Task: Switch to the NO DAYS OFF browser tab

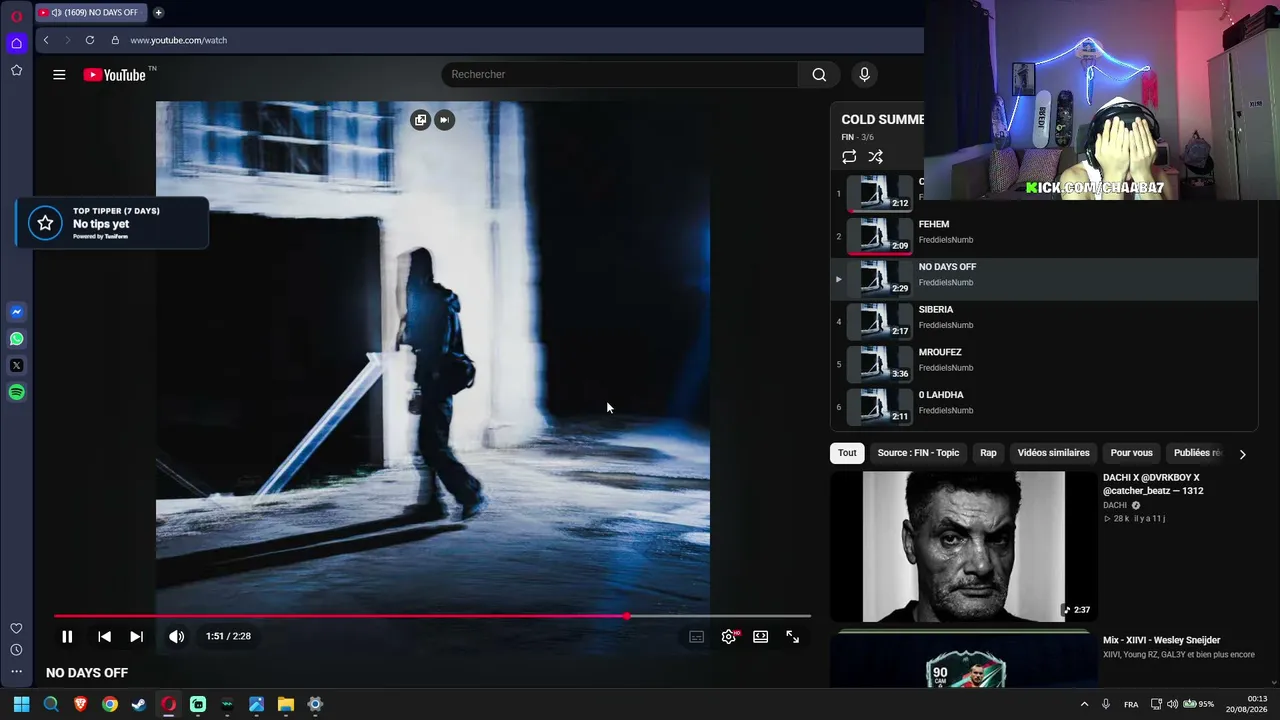Action: click(x=90, y=13)
